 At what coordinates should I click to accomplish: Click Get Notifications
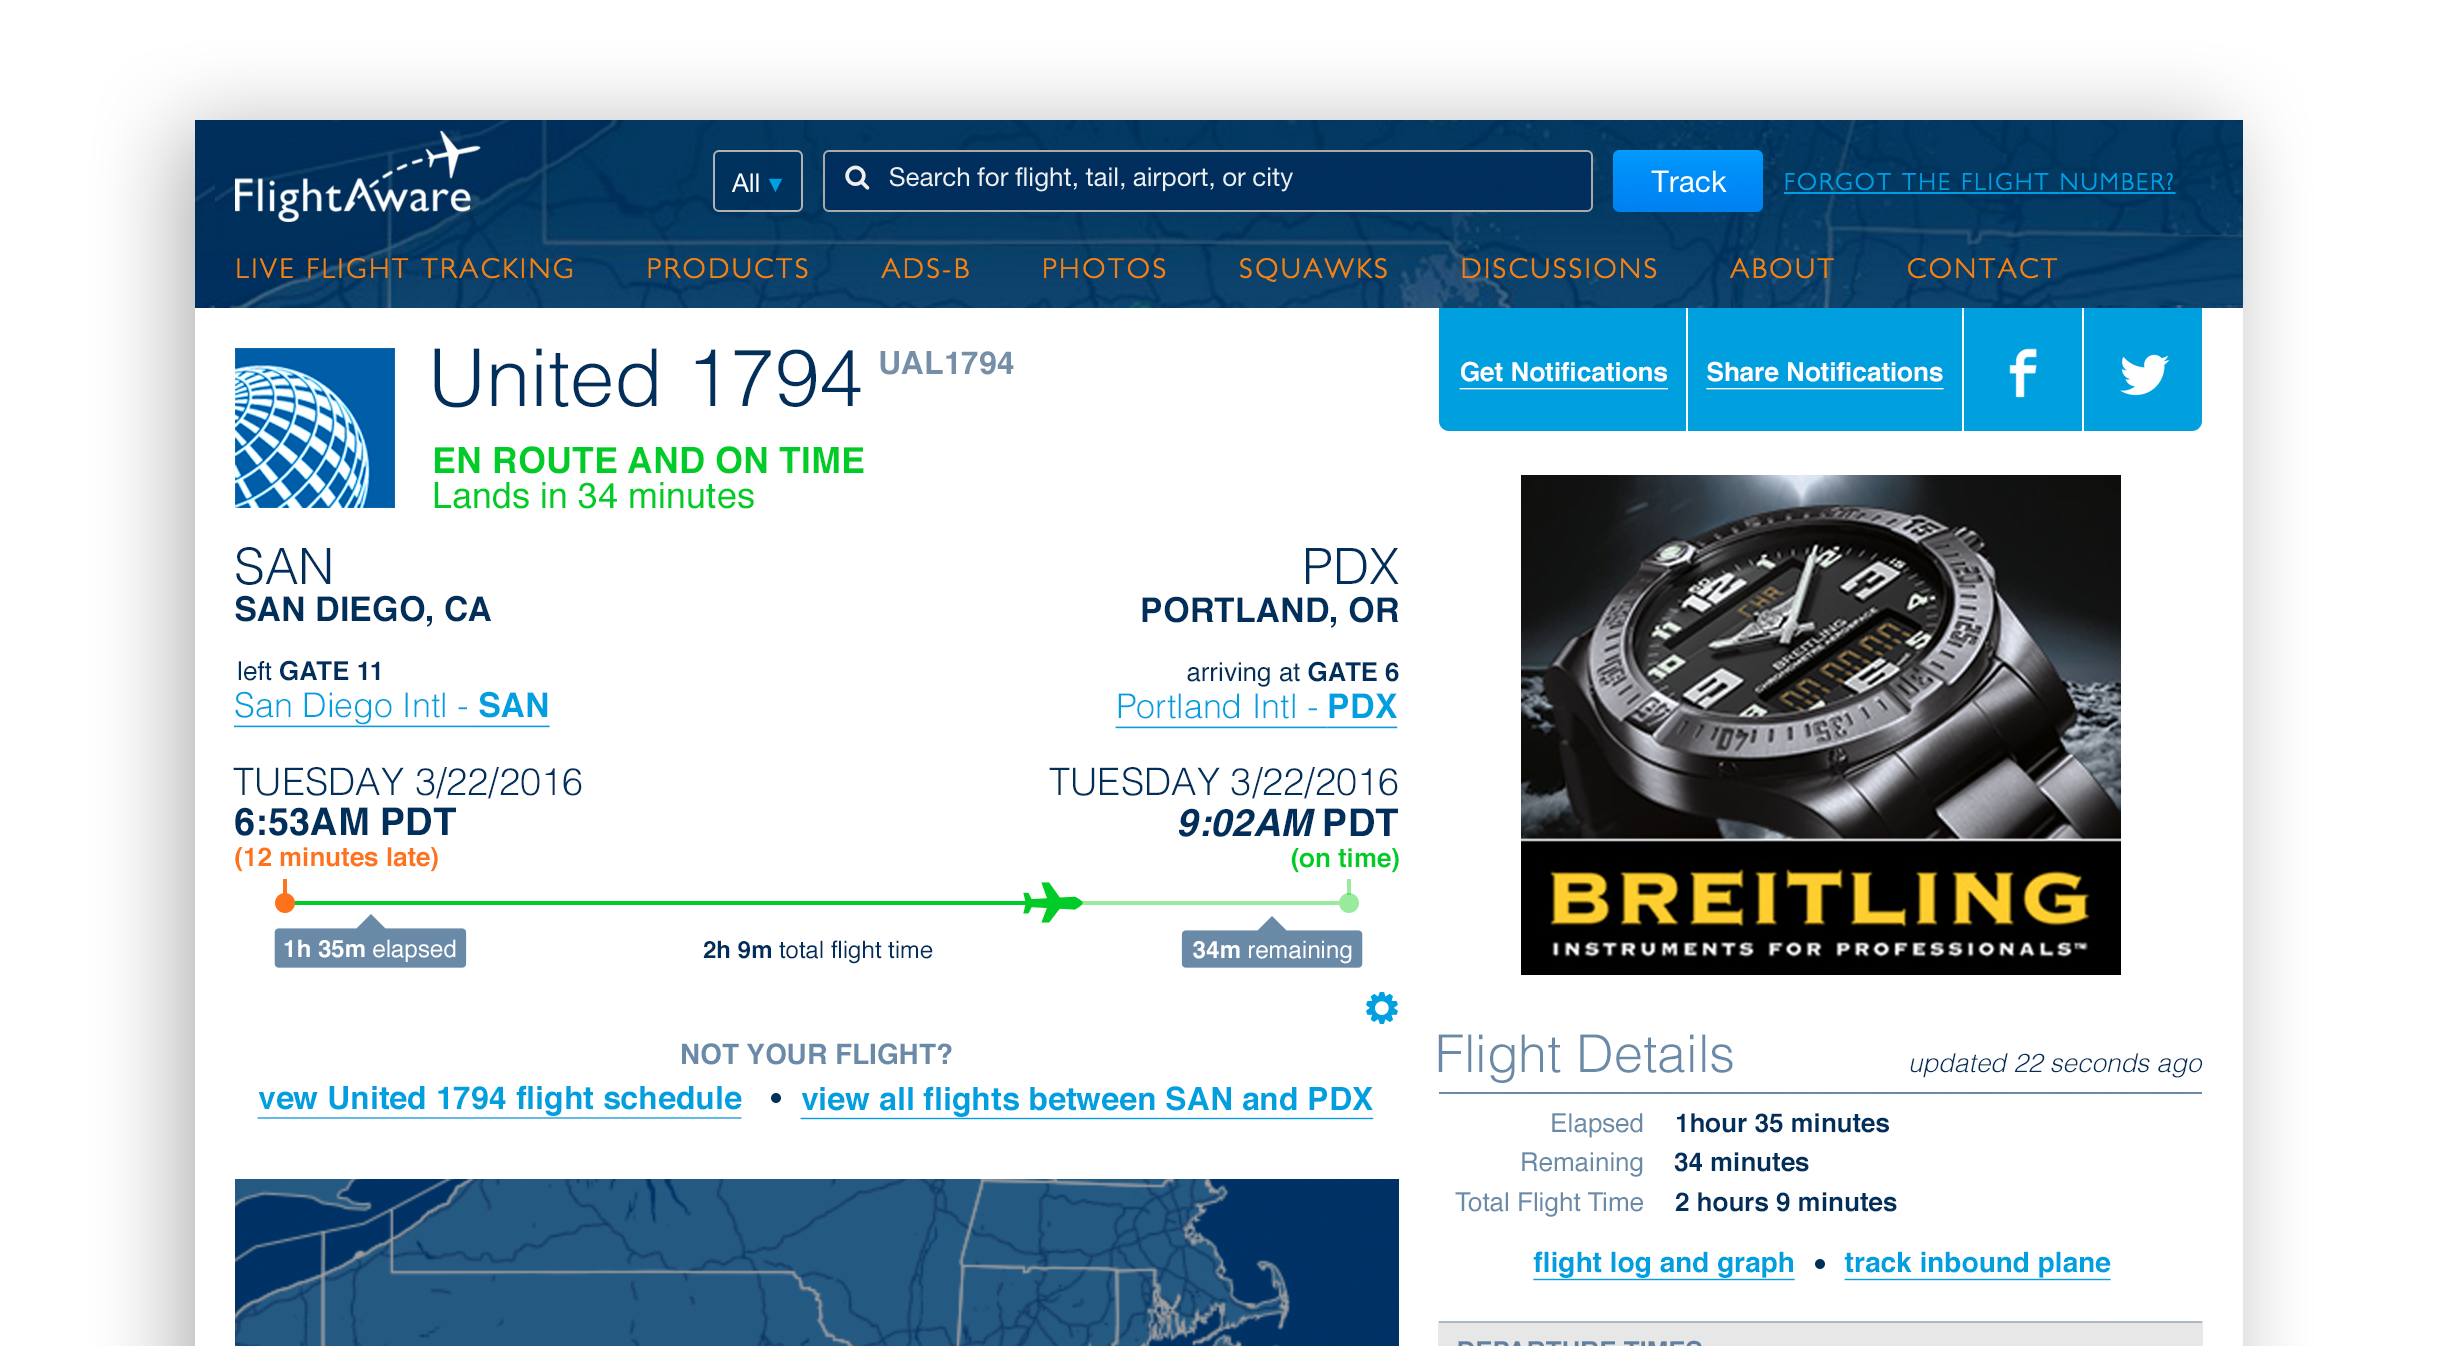pyautogui.click(x=1563, y=372)
